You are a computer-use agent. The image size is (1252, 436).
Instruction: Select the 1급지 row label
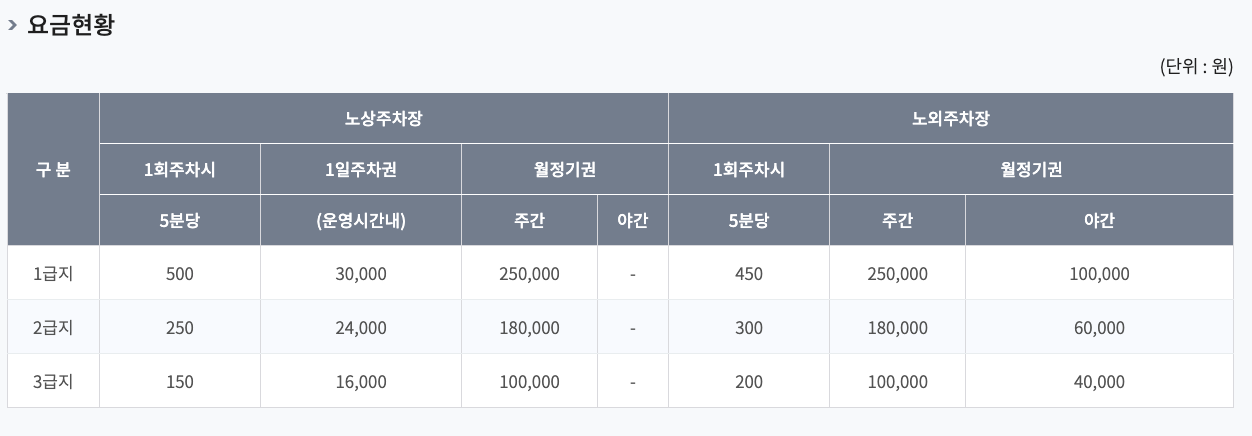pos(53,273)
